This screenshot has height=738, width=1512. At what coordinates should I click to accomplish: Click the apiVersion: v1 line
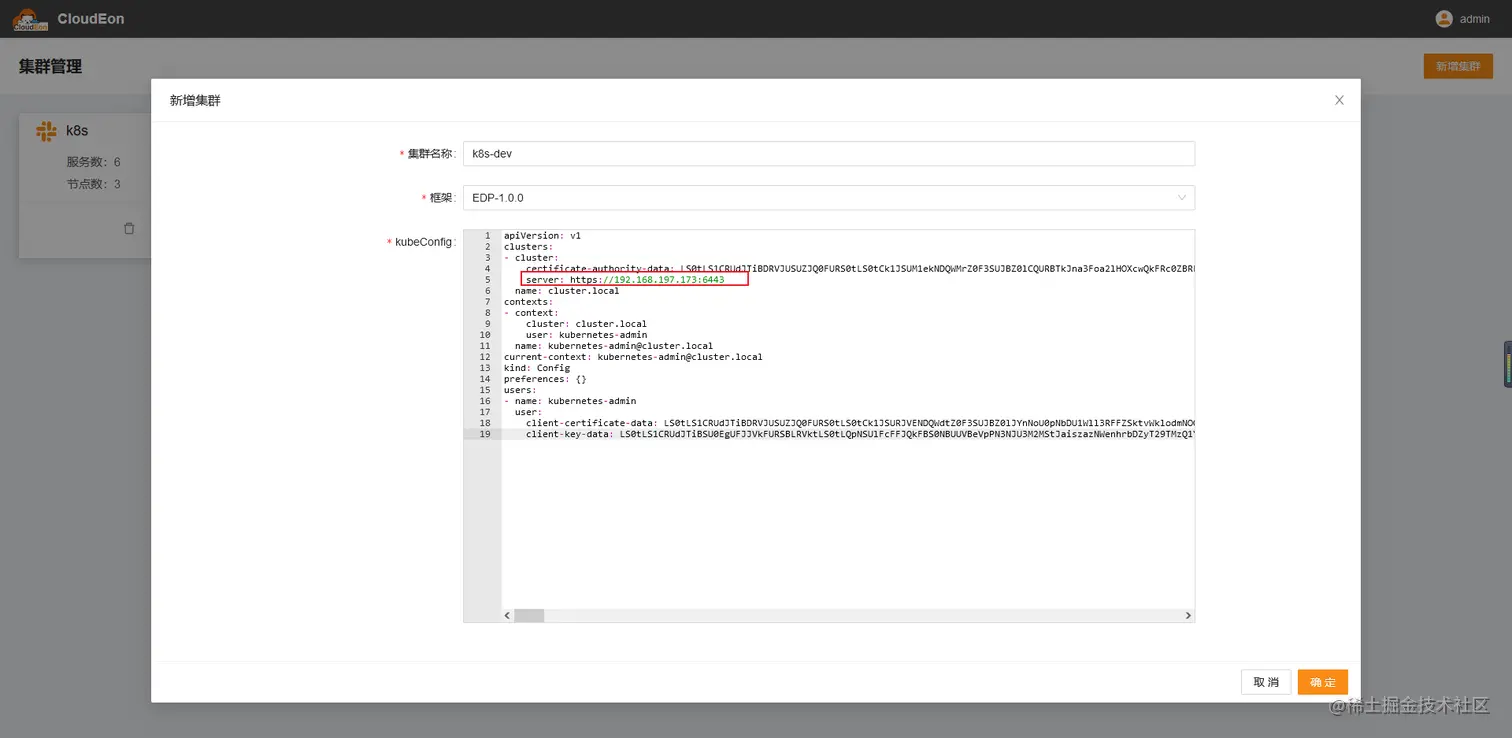coord(542,236)
